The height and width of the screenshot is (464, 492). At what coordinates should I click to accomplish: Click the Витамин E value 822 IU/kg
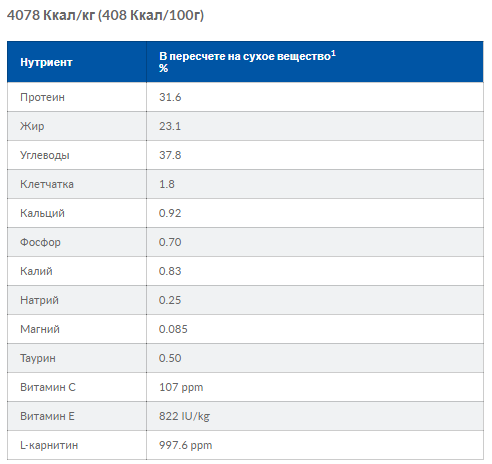tap(184, 416)
